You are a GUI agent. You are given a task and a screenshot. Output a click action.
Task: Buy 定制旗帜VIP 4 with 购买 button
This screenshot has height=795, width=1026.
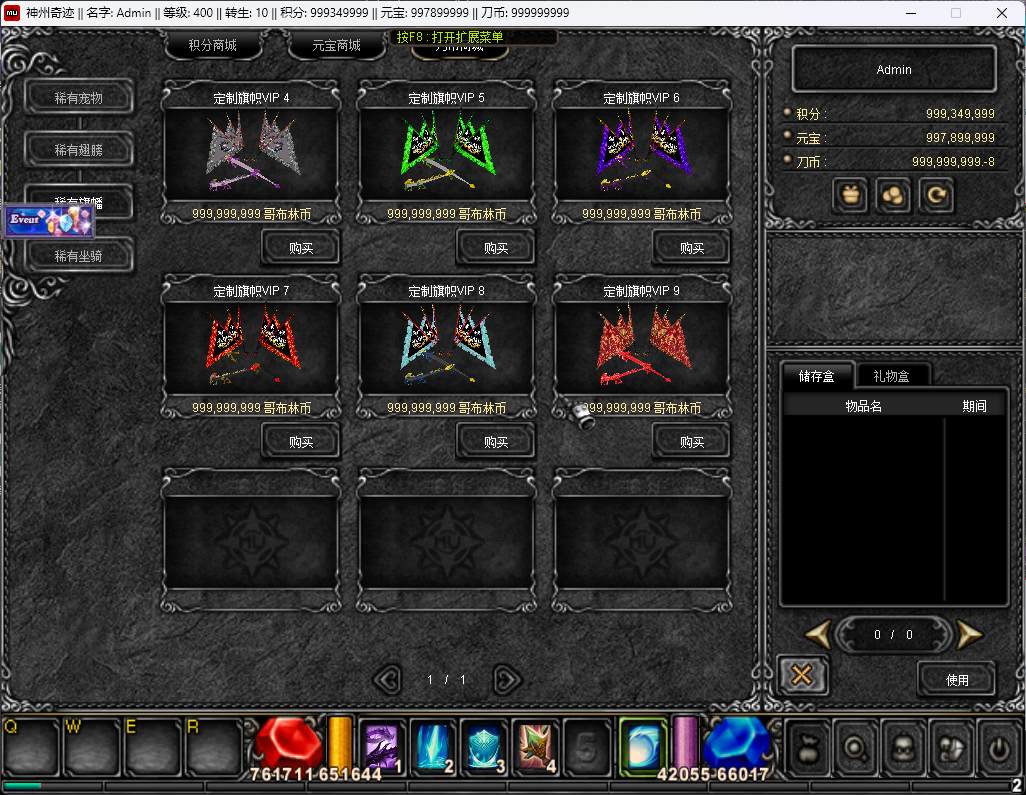[300, 248]
